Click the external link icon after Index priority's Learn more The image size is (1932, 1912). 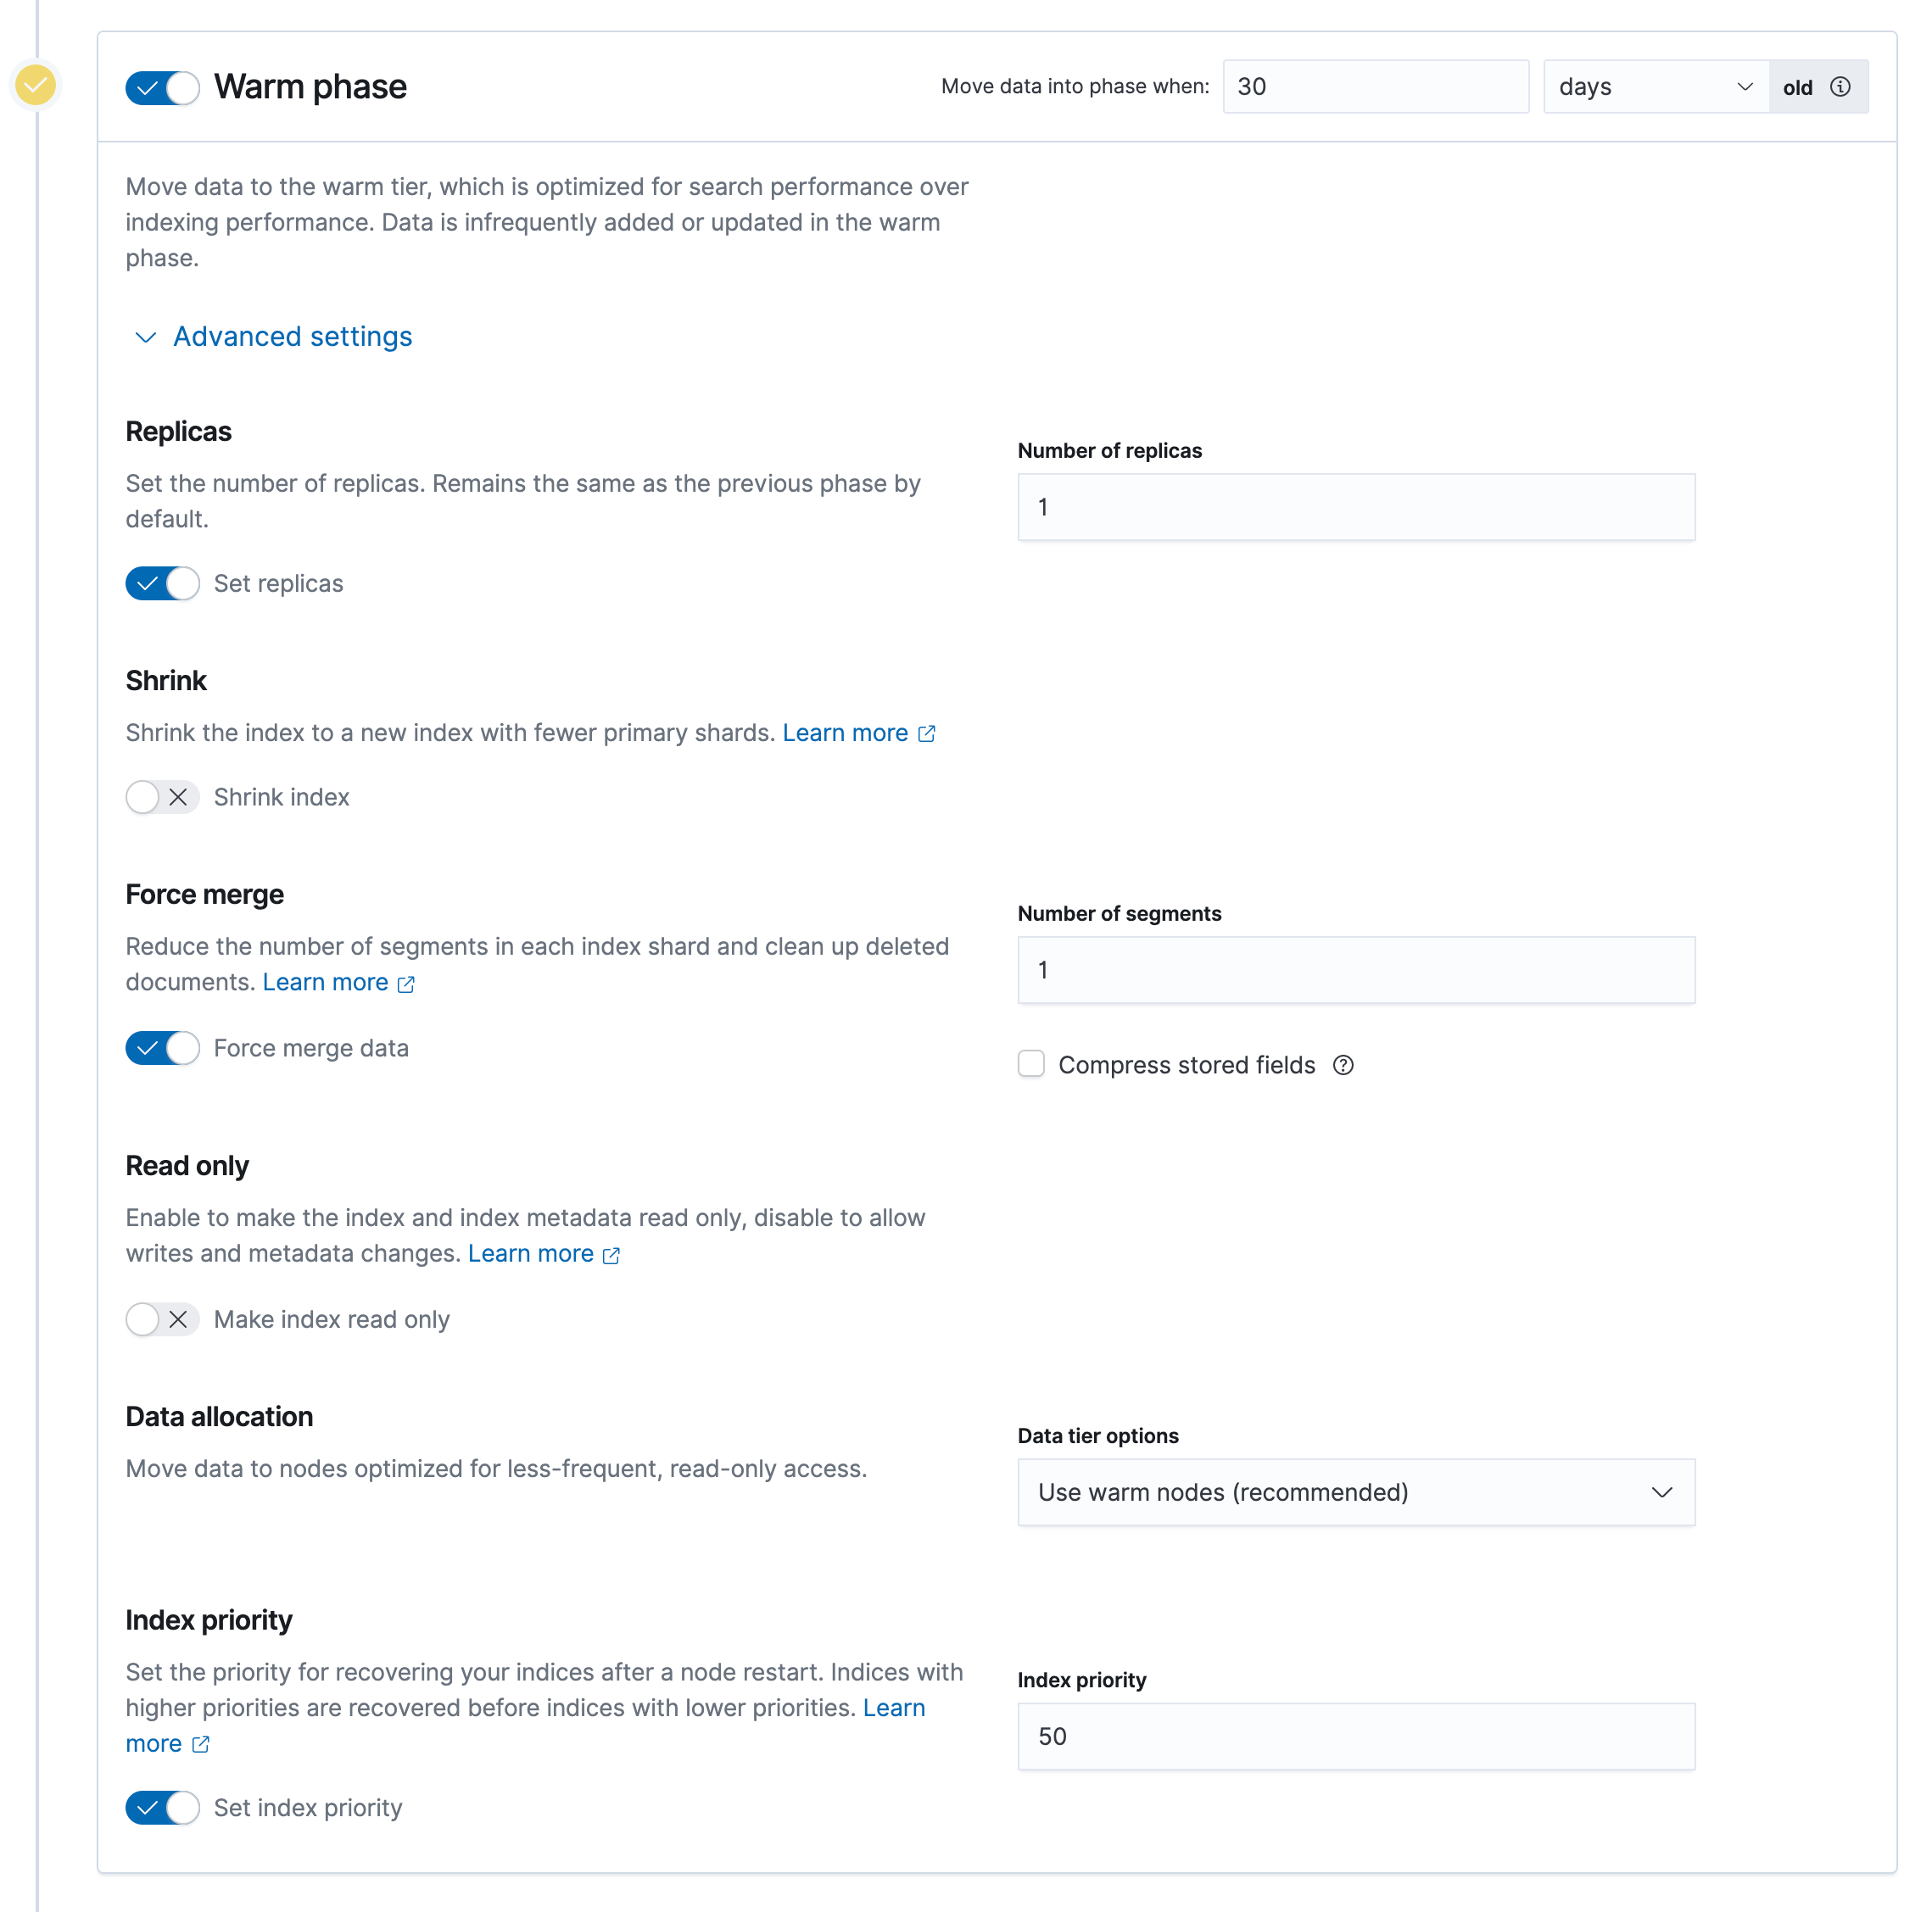click(x=201, y=1744)
